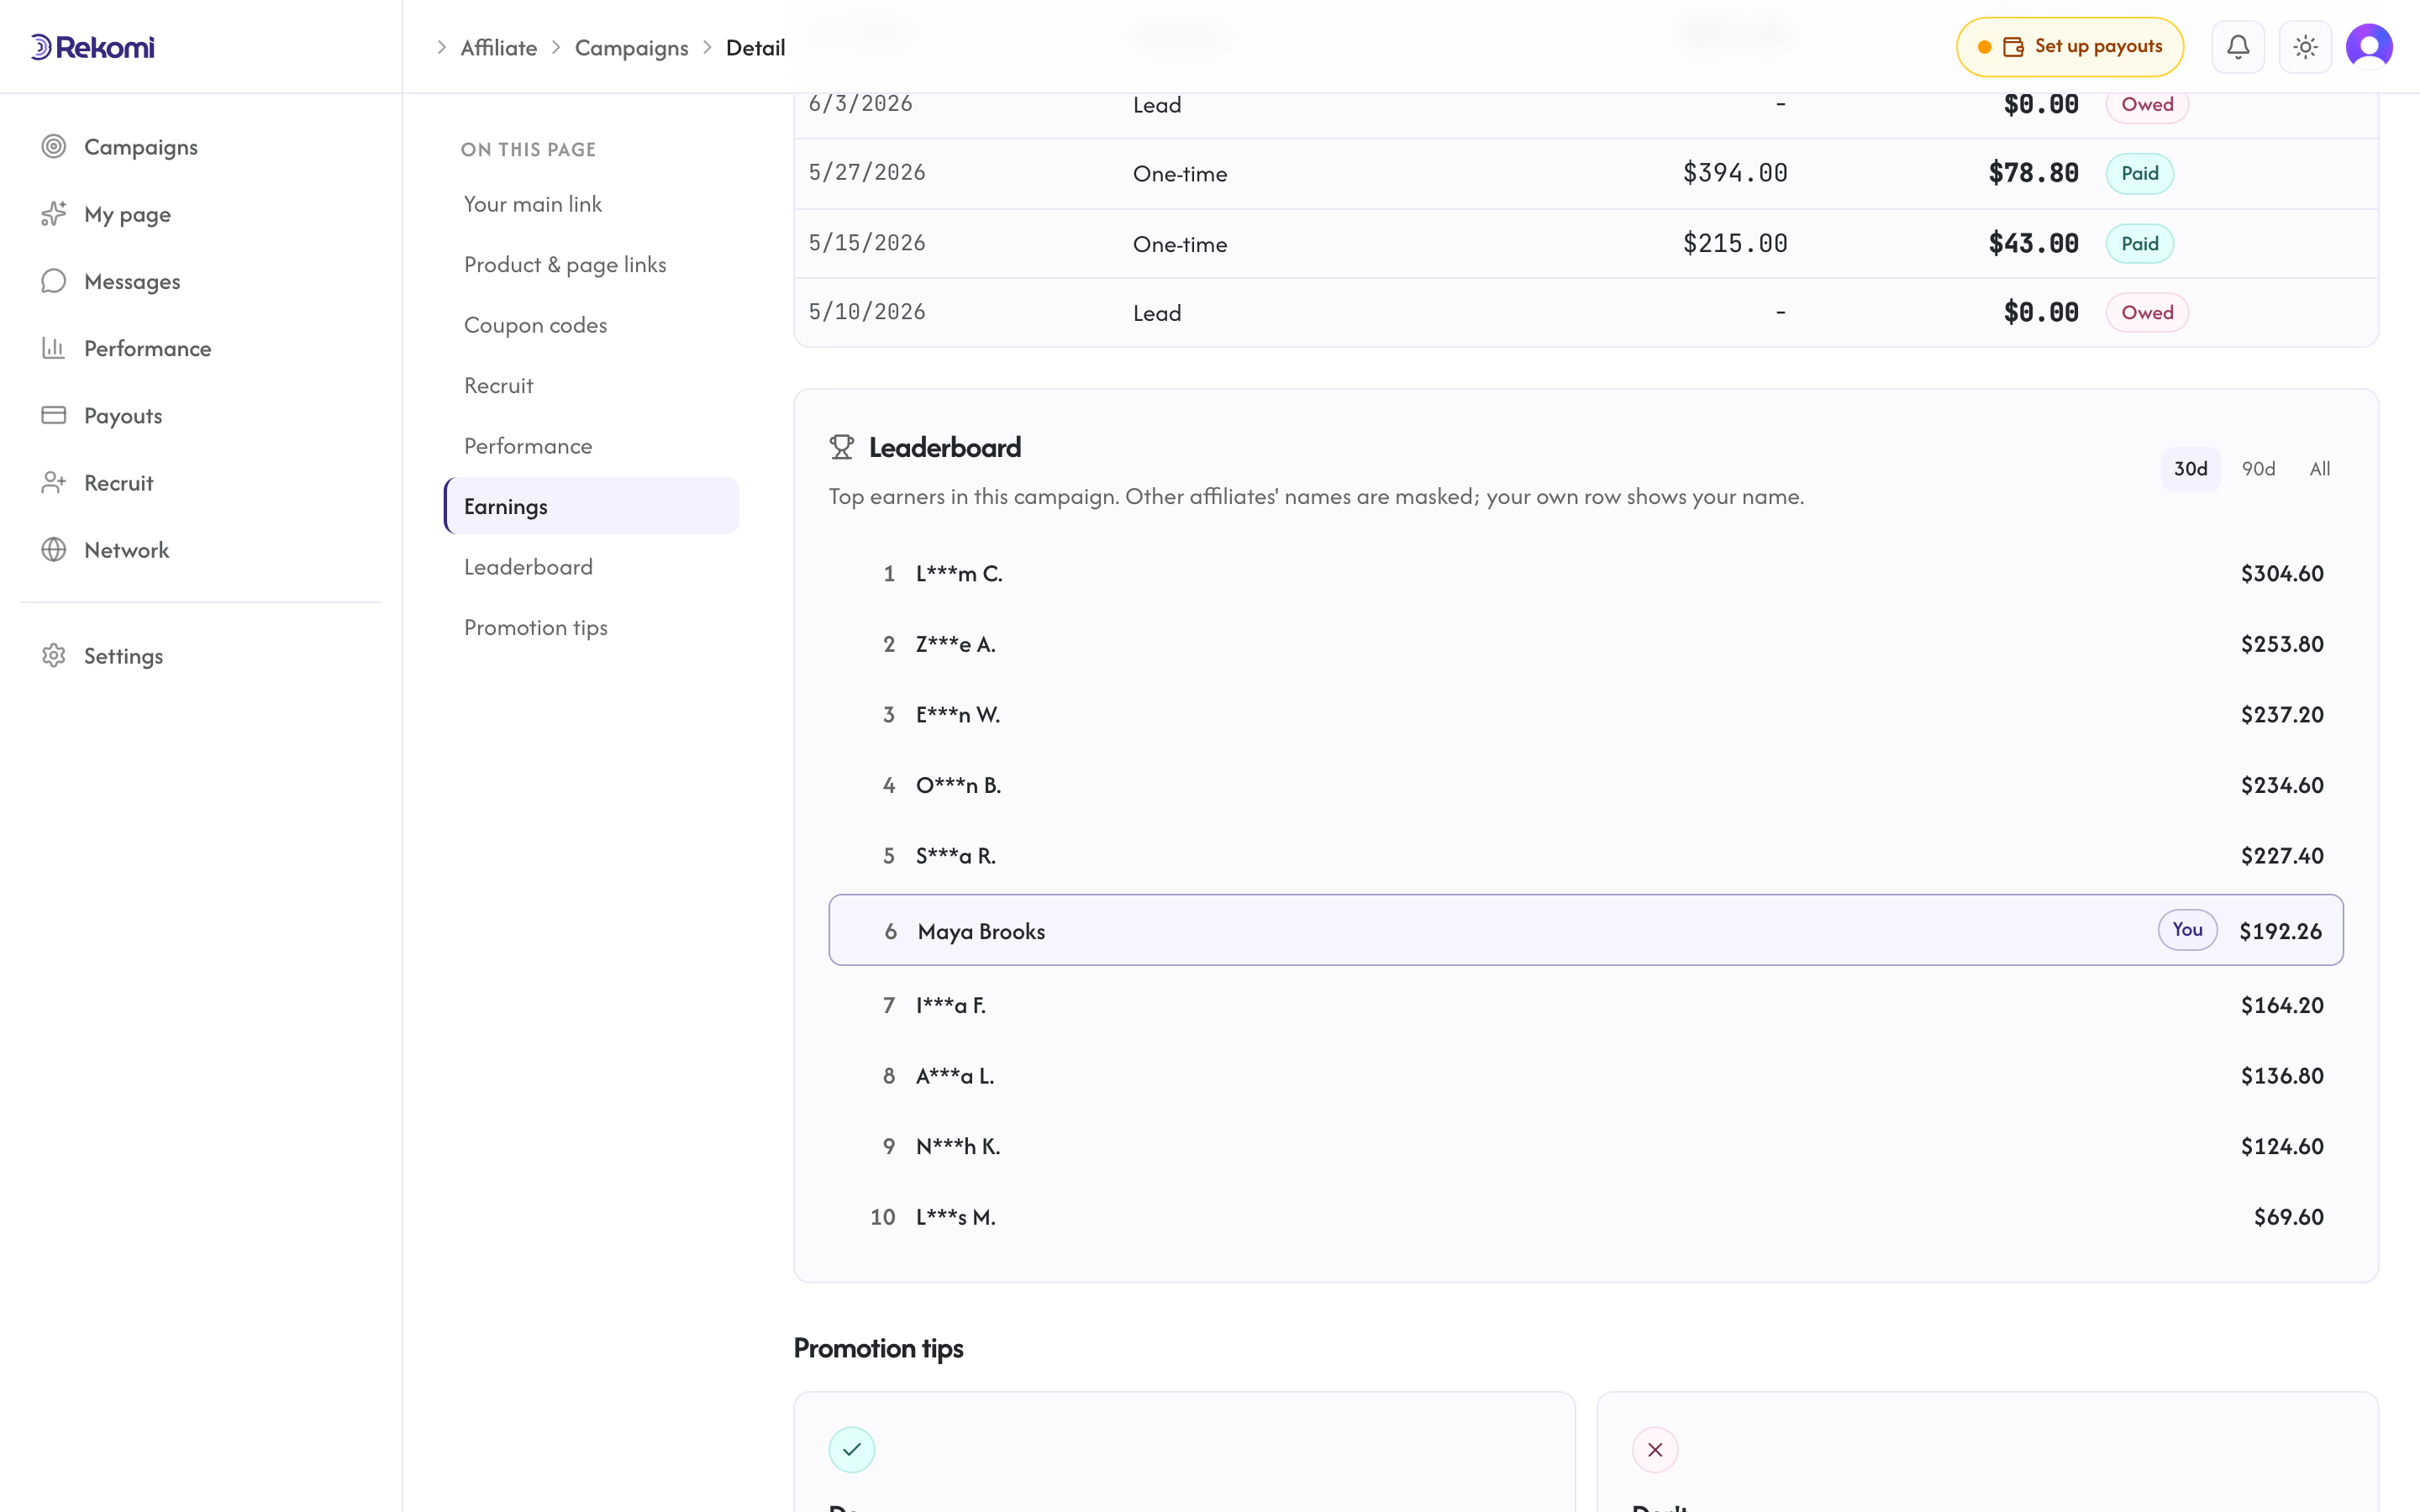2420x1512 pixels.
Task: Click the You badge on Maya Brooks row
Action: (x=2187, y=930)
